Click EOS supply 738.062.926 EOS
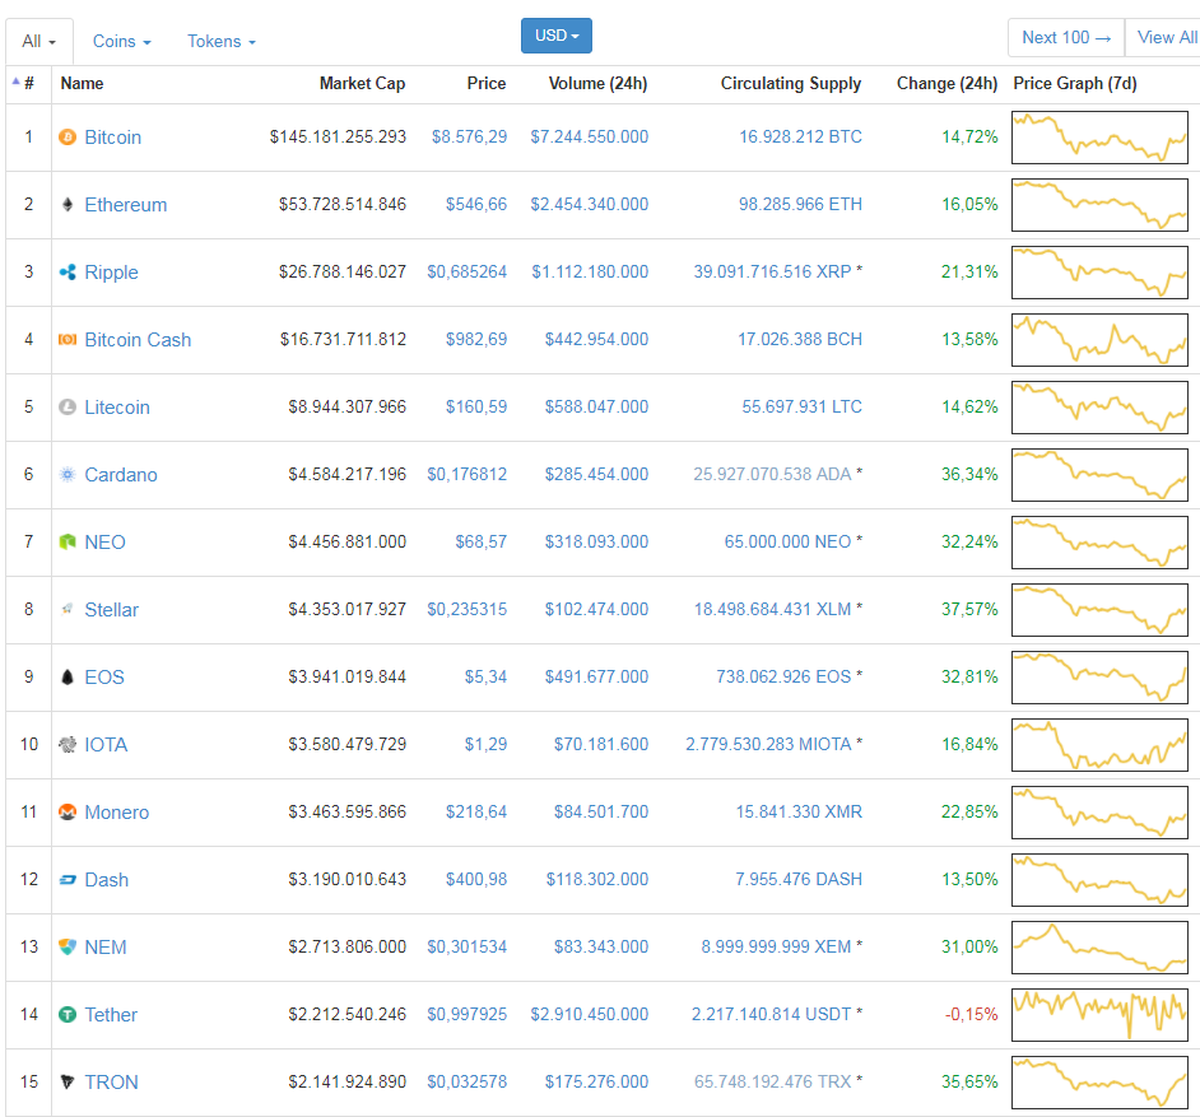The image size is (1200, 1117). click(x=783, y=677)
